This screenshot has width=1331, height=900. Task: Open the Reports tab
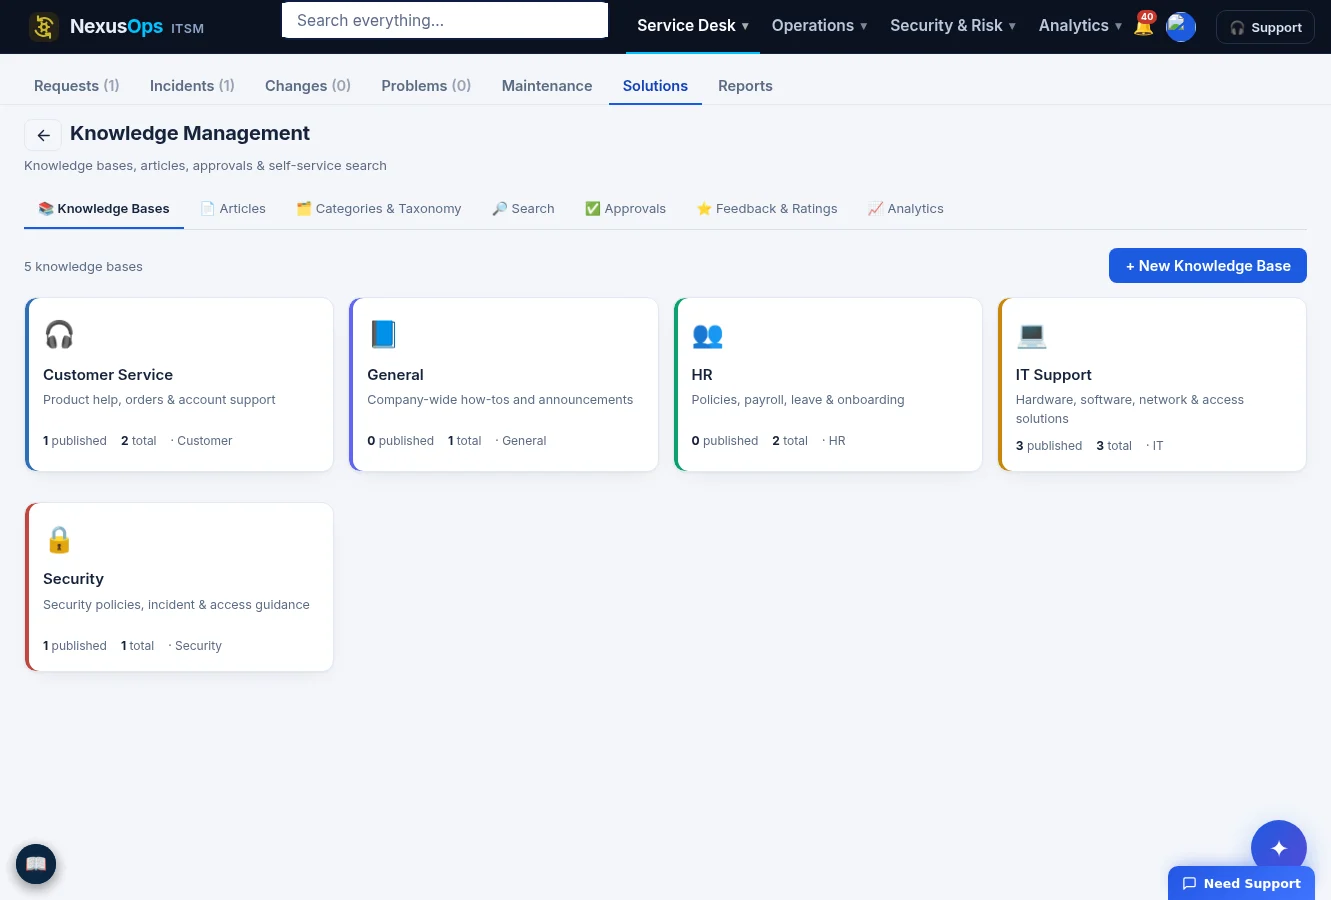745,86
